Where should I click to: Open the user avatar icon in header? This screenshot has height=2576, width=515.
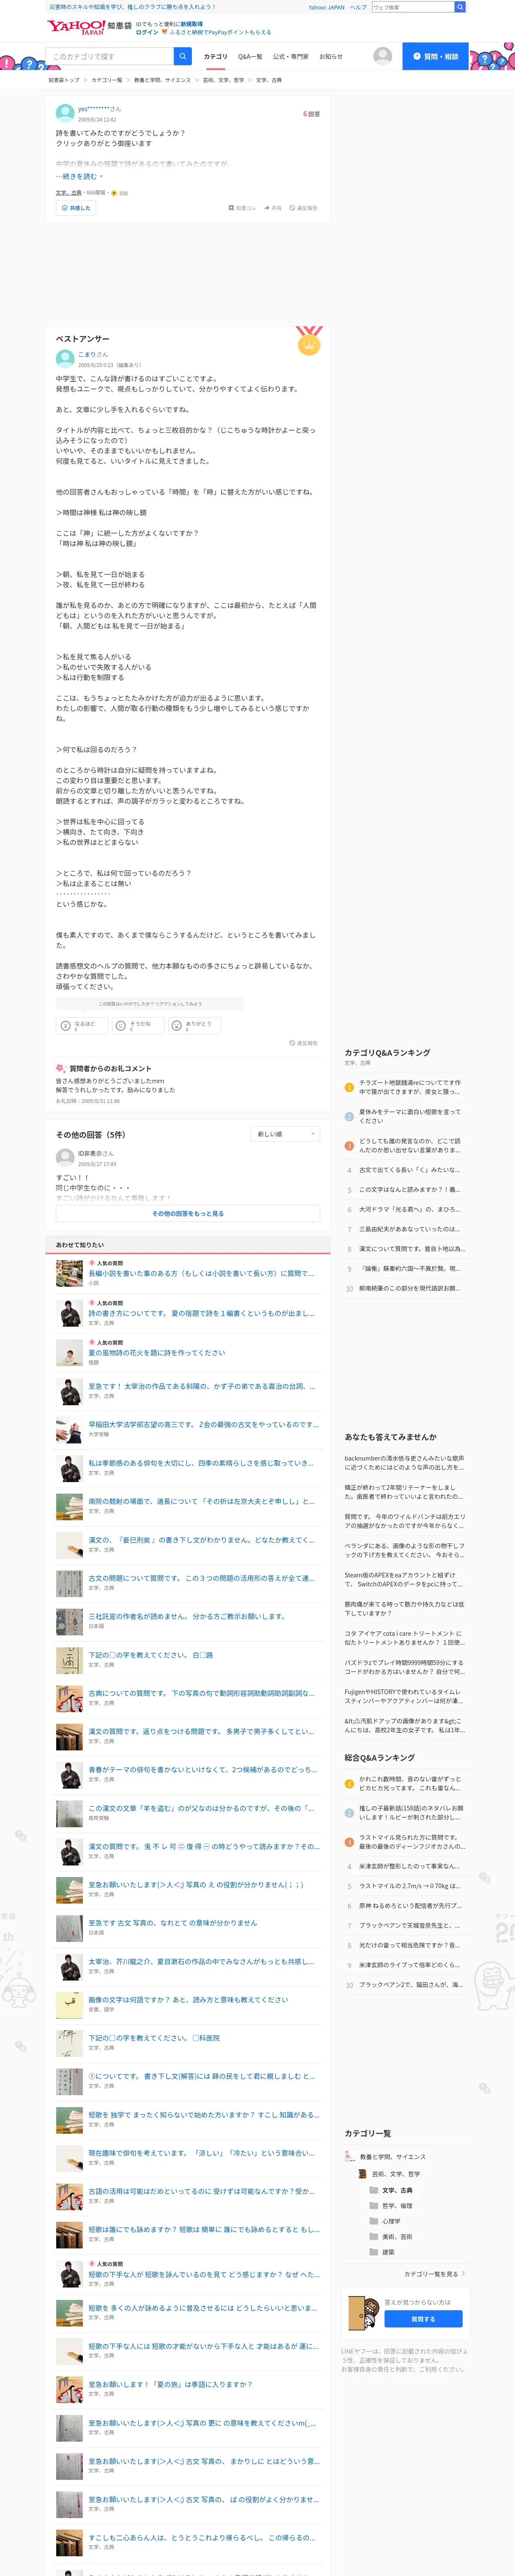[383, 56]
